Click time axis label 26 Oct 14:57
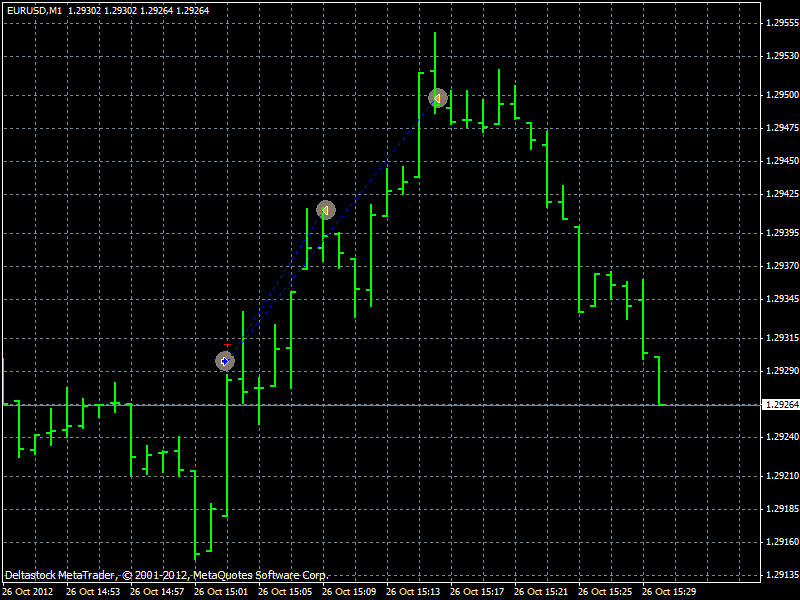The height and width of the screenshot is (600, 800). 157,592
